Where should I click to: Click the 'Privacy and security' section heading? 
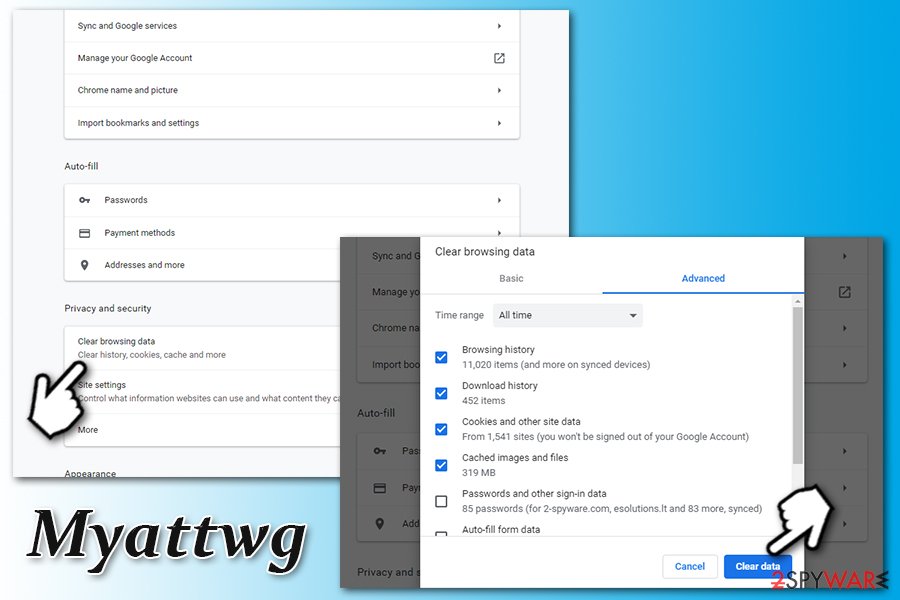click(x=108, y=308)
